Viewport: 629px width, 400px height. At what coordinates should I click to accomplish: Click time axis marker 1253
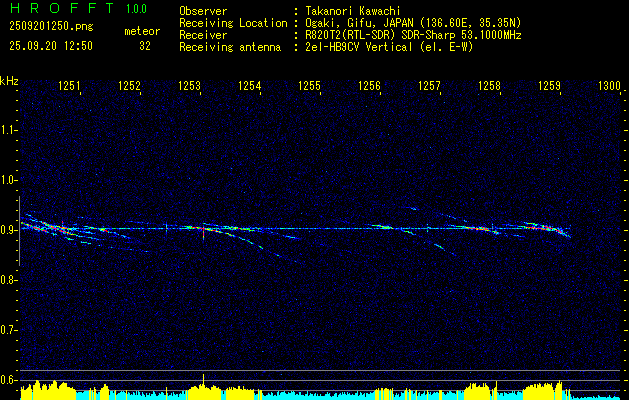(189, 86)
